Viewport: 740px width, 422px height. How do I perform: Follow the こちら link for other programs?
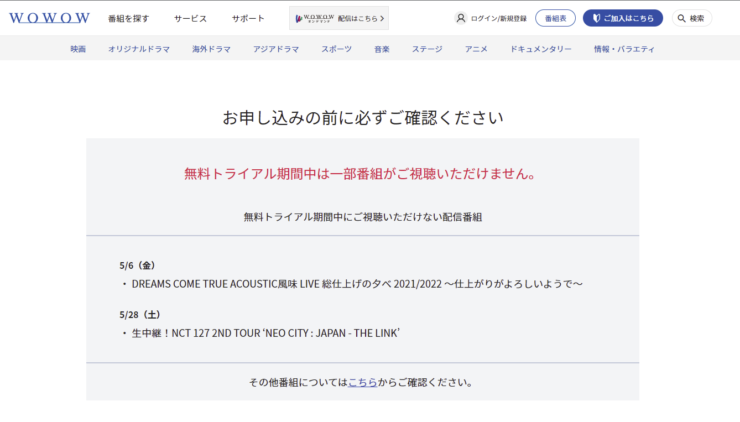pyautogui.click(x=362, y=382)
